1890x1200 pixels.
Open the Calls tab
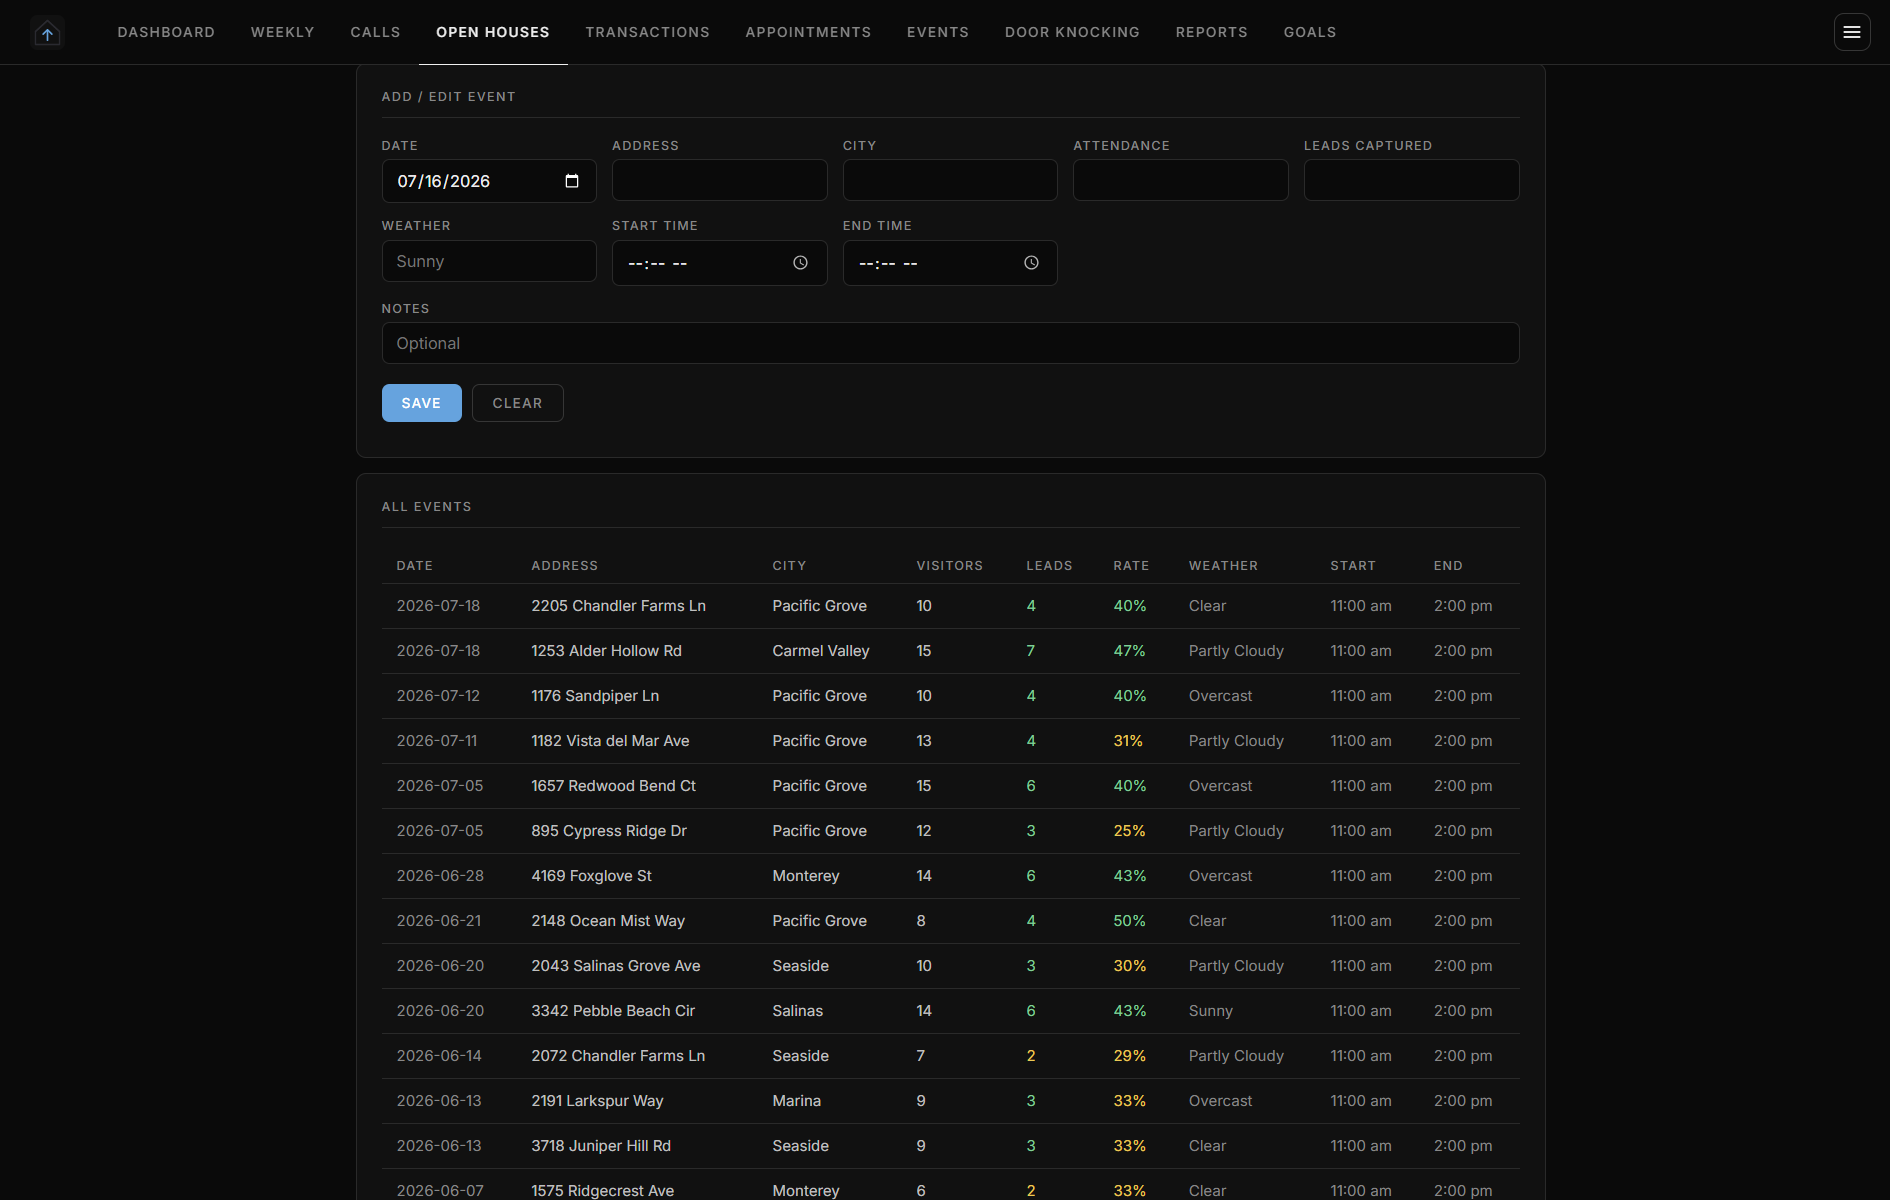[375, 32]
